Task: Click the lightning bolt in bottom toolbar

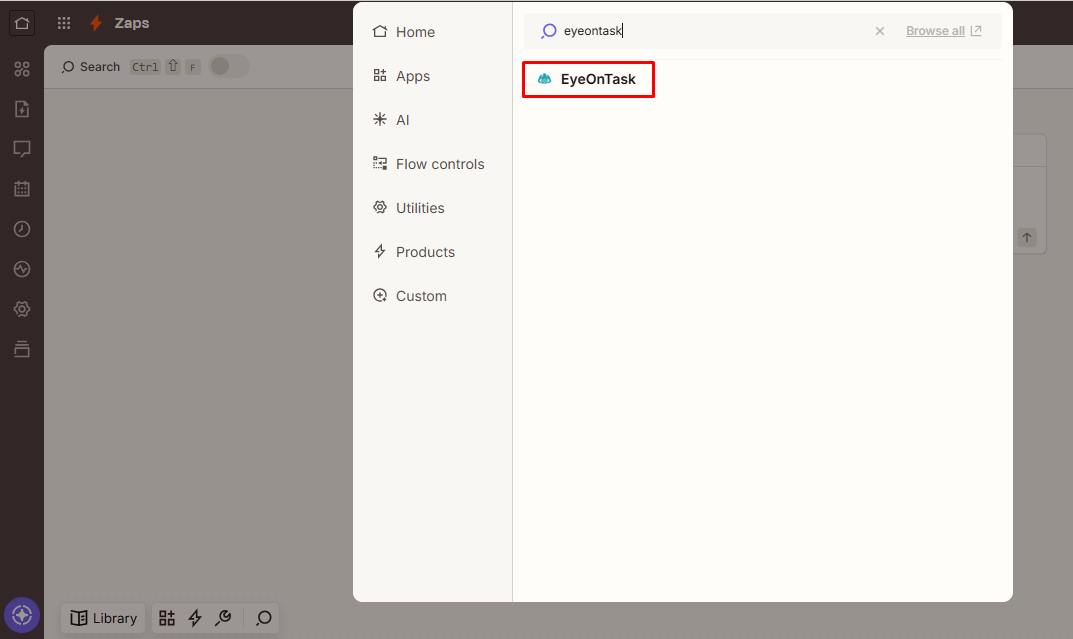Action: [x=195, y=618]
